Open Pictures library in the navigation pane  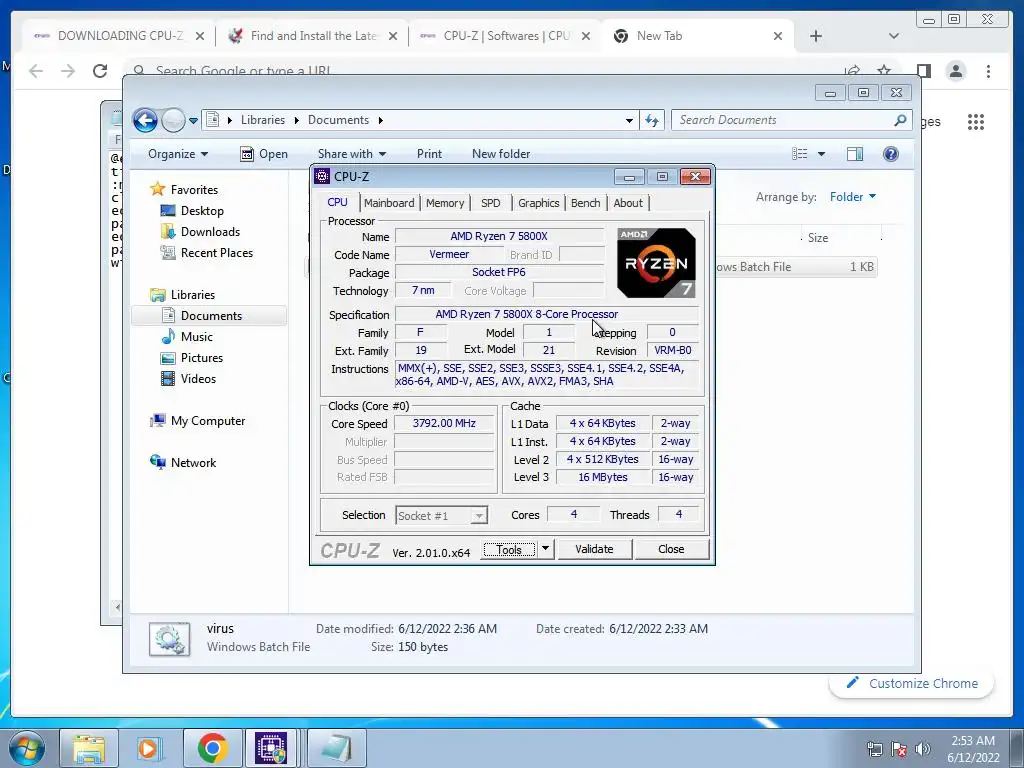pyautogui.click(x=202, y=358)
